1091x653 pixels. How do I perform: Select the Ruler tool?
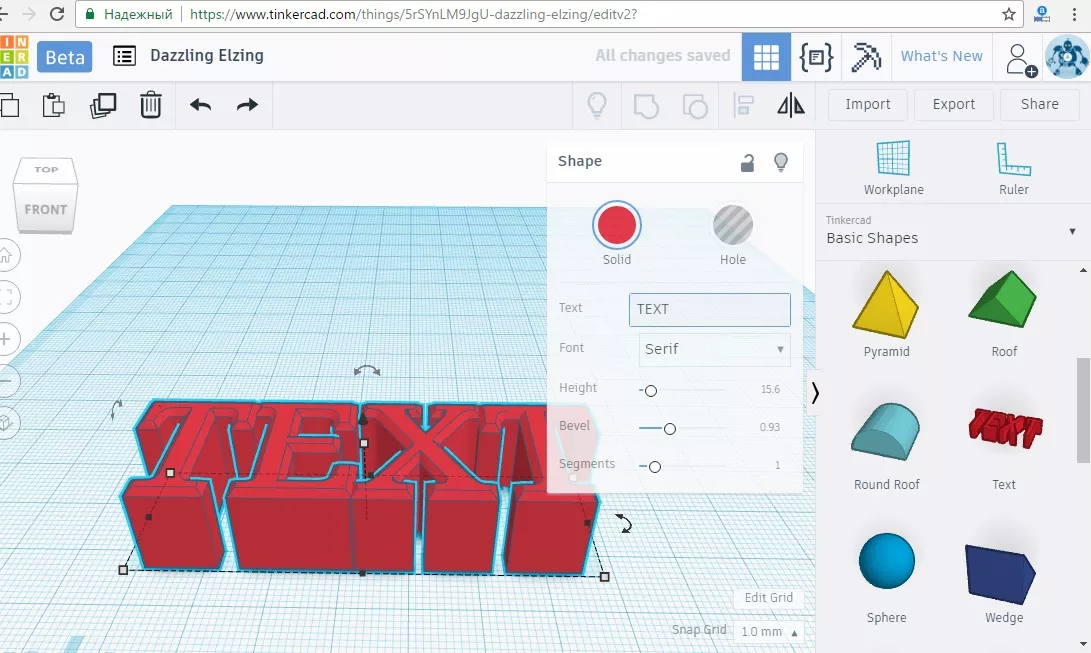click(x=1013, y=168)
